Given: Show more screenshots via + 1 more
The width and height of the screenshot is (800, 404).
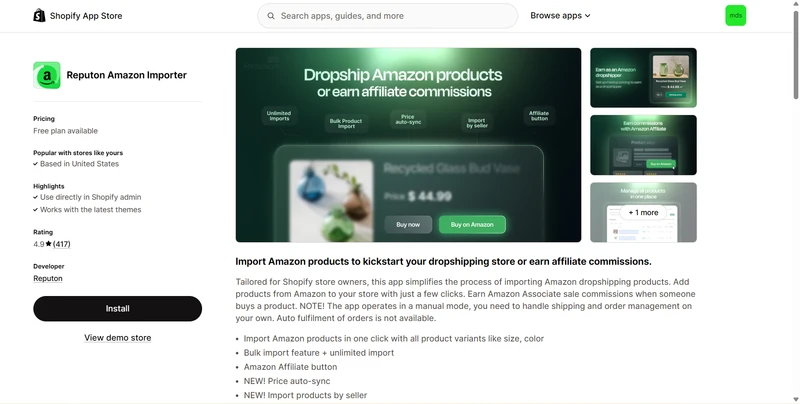Looking at the screenshot, I should pos(643,212).
